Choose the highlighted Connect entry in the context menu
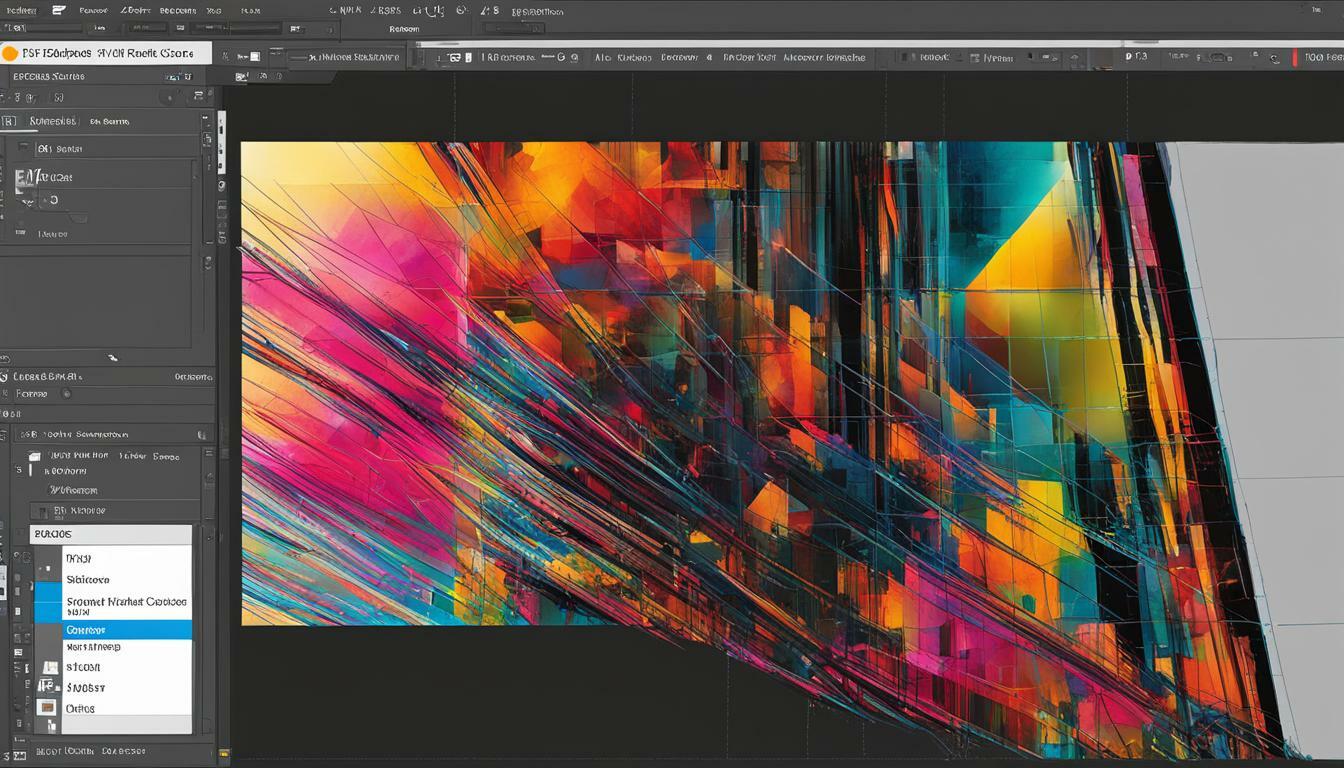Screen dimensions: 1344x768 pos(110,630)
